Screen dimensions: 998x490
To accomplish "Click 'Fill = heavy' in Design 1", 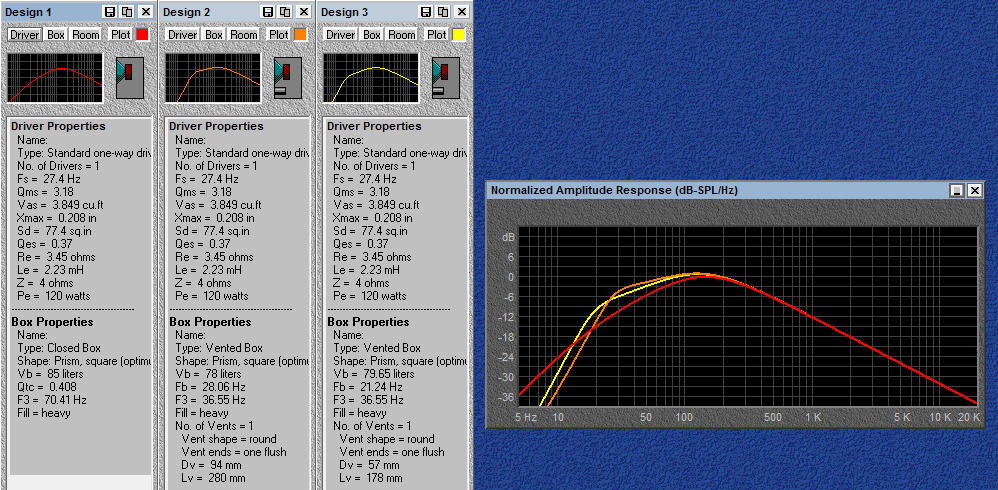I will (44, 413).
